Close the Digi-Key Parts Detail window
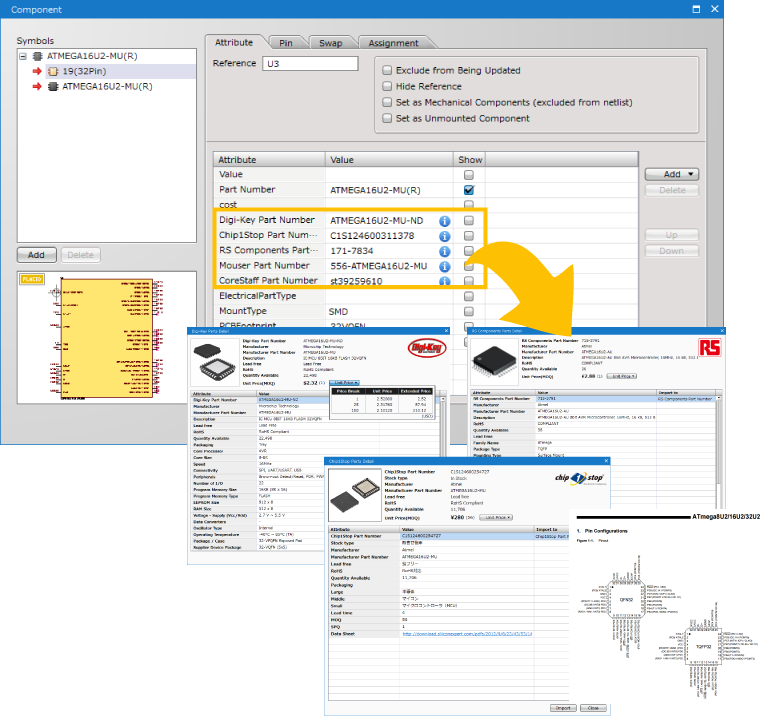This screenshot has width=770, height=716. pos(446,331)
